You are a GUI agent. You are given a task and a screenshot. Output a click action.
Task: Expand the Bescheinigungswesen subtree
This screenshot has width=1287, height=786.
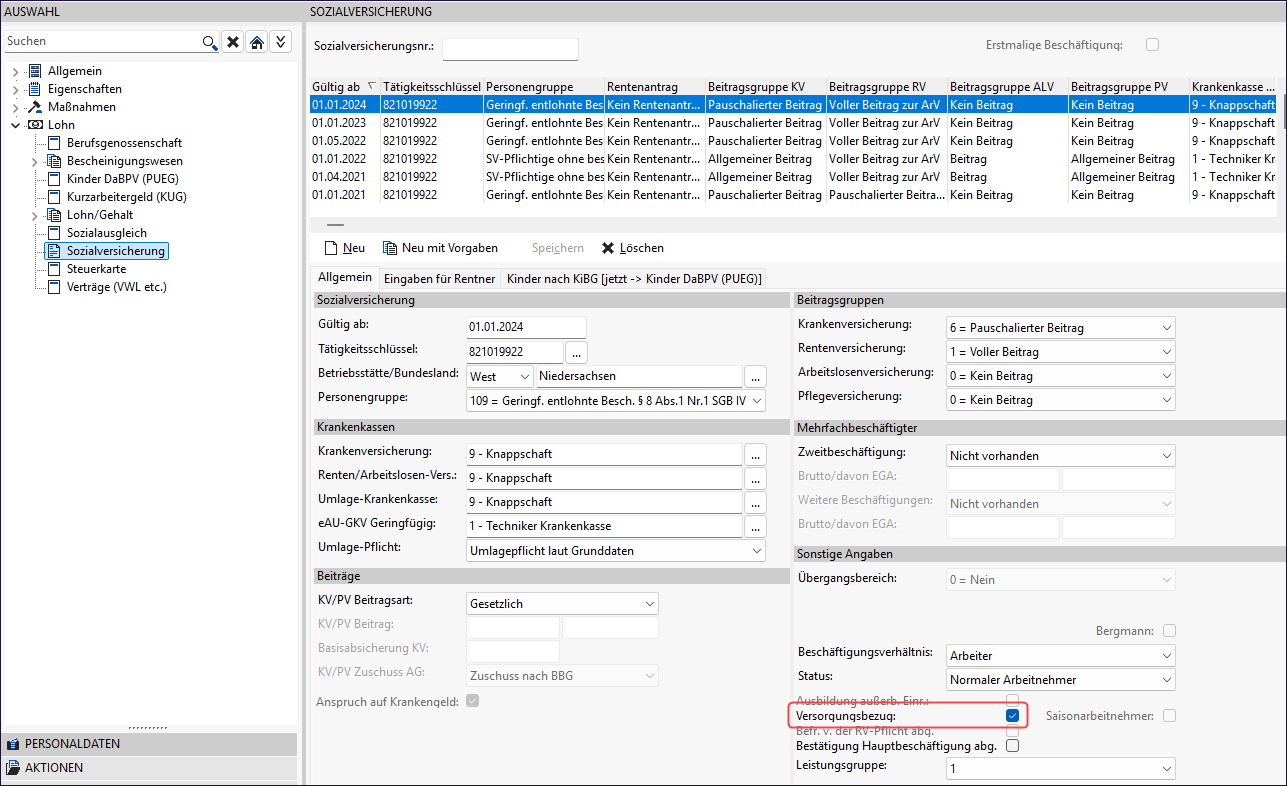(35, 161)
